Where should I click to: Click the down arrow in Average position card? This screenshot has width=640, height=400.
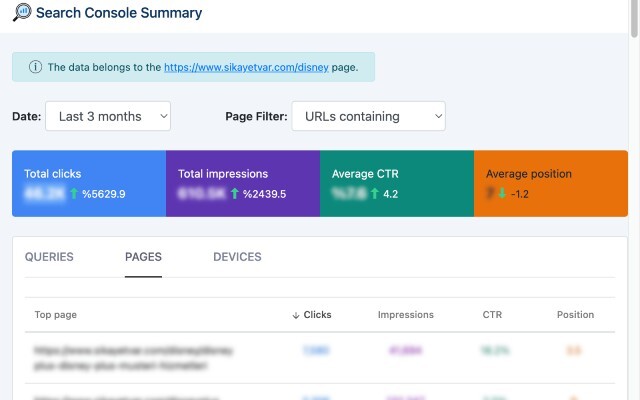tap(502, 193)
